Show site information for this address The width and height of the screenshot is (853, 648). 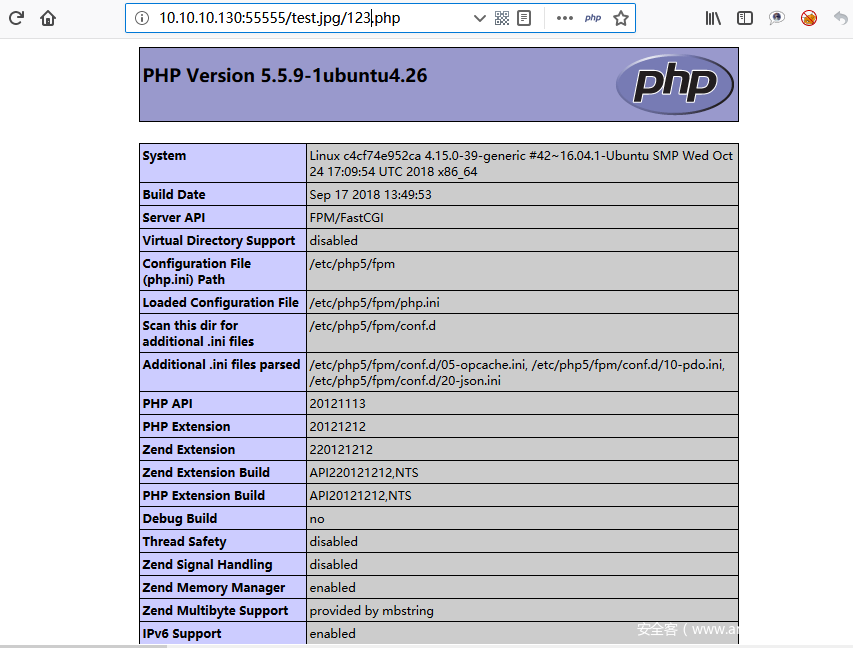pyautogui.click(x=141, y=18)
